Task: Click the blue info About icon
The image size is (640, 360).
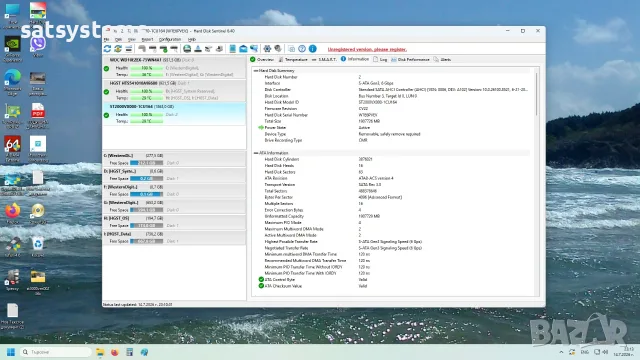Action: (x=313, y=49)
